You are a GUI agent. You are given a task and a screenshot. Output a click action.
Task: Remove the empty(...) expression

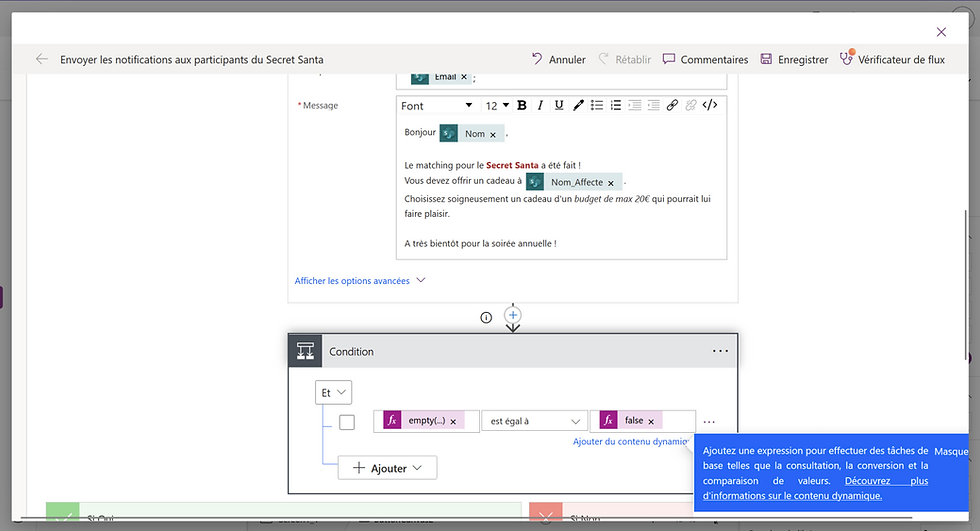pos(453,422)
